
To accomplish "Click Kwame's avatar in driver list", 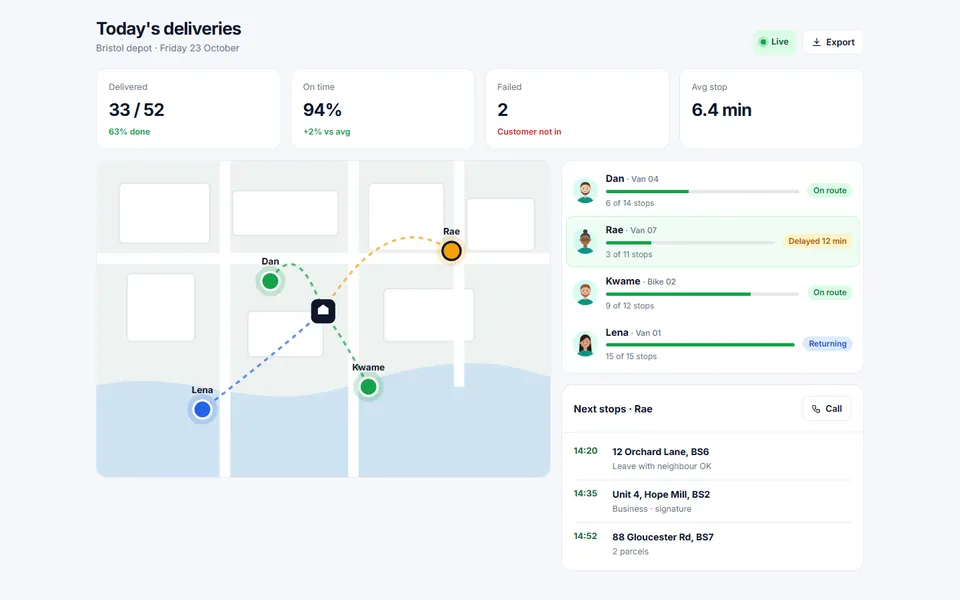I will tap(585, 293).
